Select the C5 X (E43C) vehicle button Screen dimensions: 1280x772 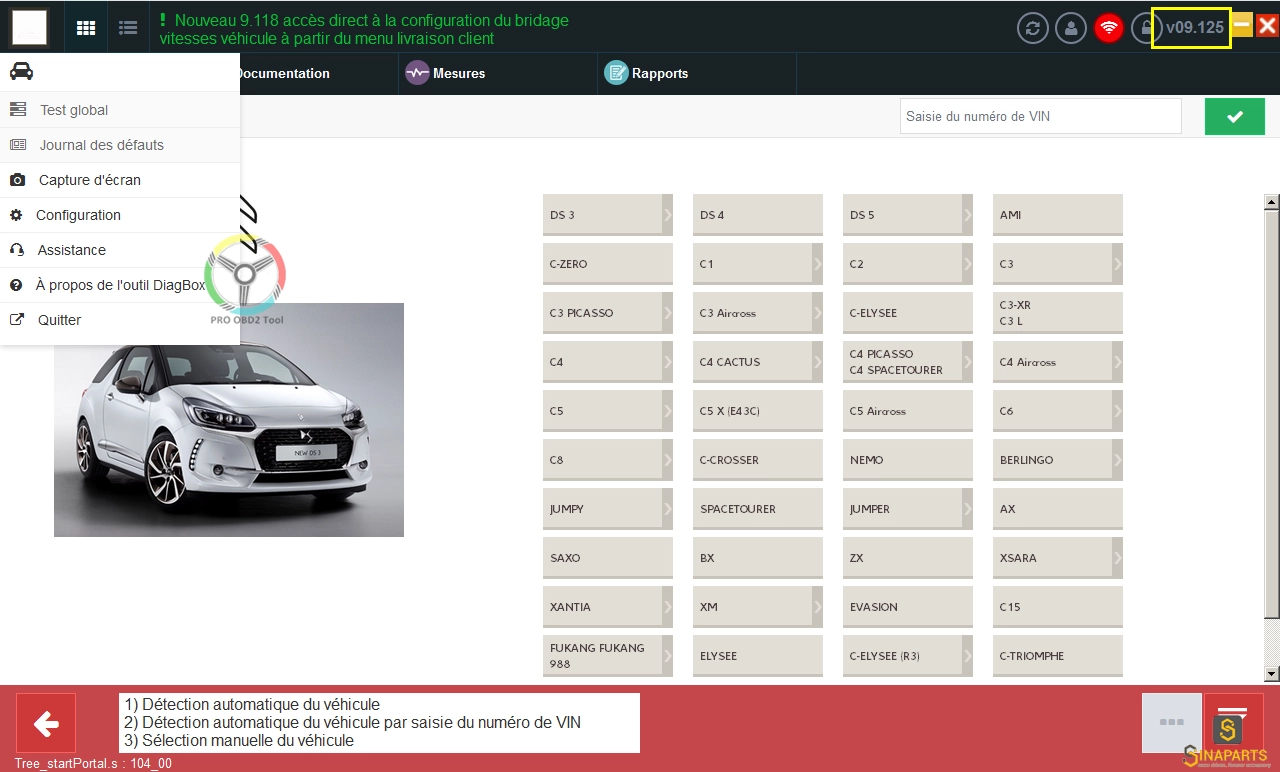tap(758, 411)
